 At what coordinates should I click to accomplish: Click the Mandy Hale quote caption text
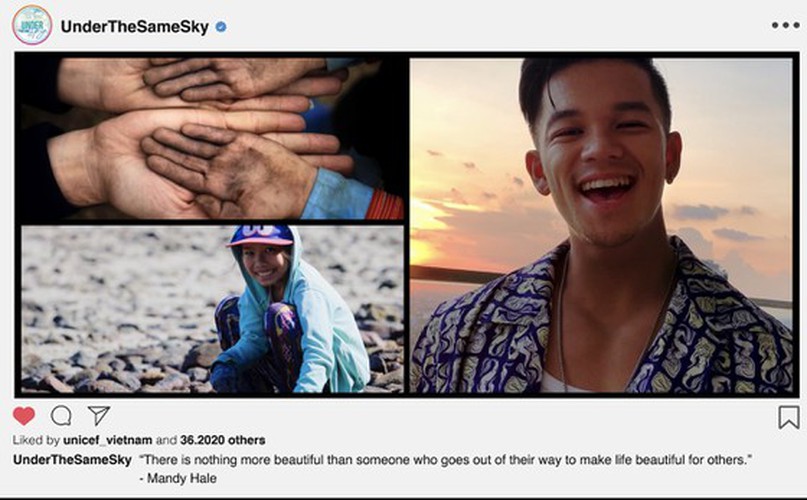(x=446, y=460)
